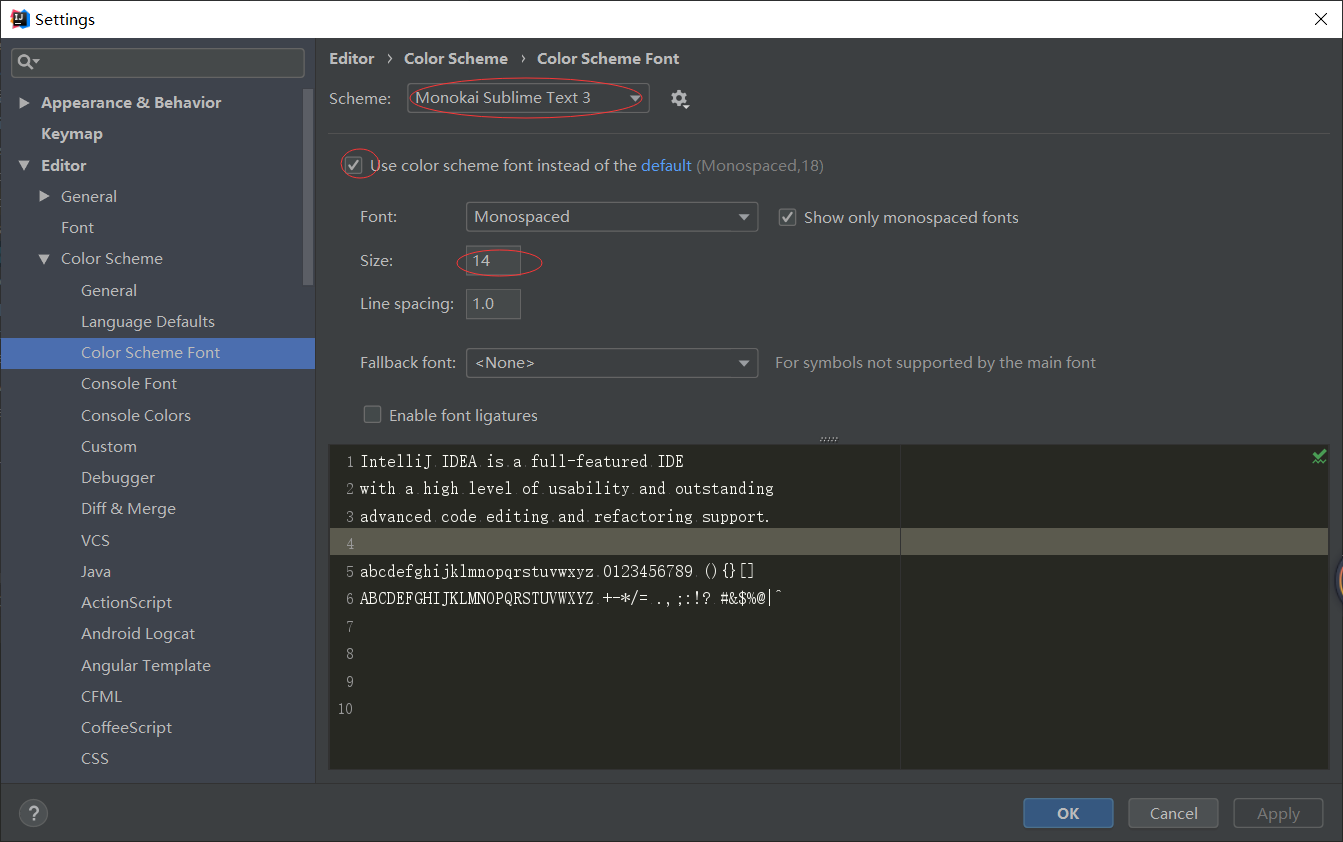Select Custom under Color Scheme
This screenshot has height=842, width=1343.
point(109,446)
